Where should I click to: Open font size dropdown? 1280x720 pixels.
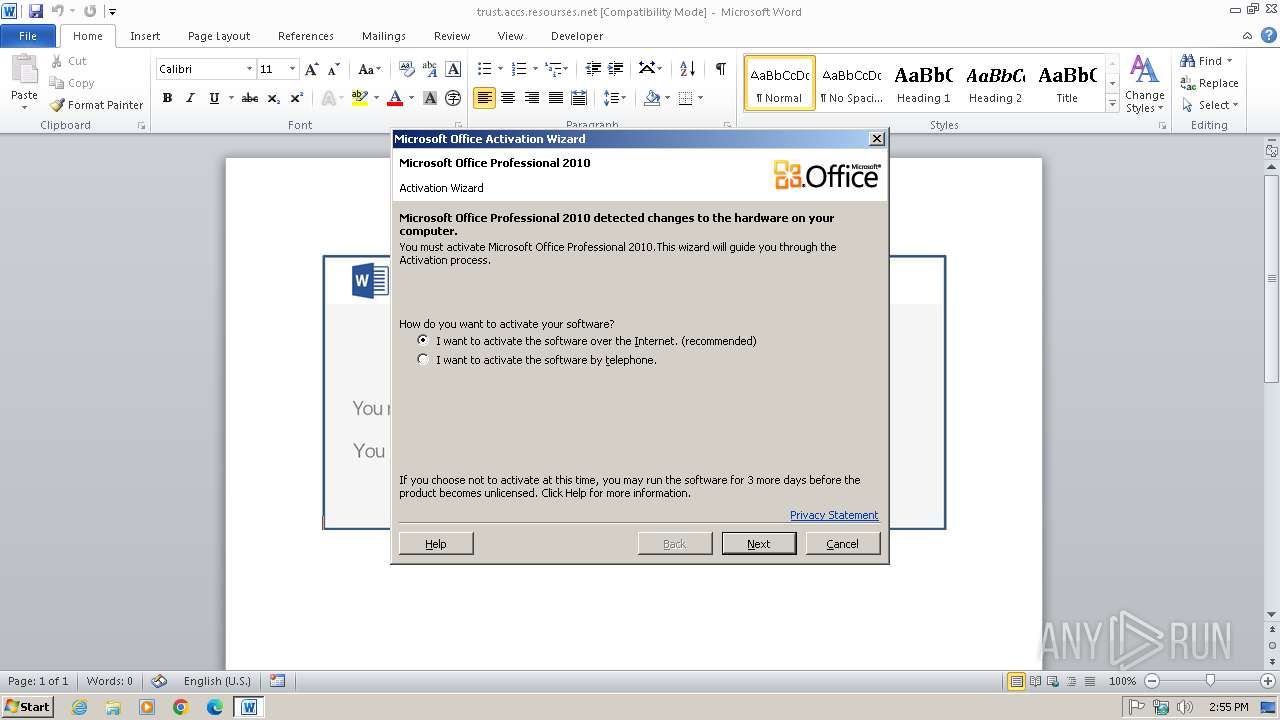point(292,69)
